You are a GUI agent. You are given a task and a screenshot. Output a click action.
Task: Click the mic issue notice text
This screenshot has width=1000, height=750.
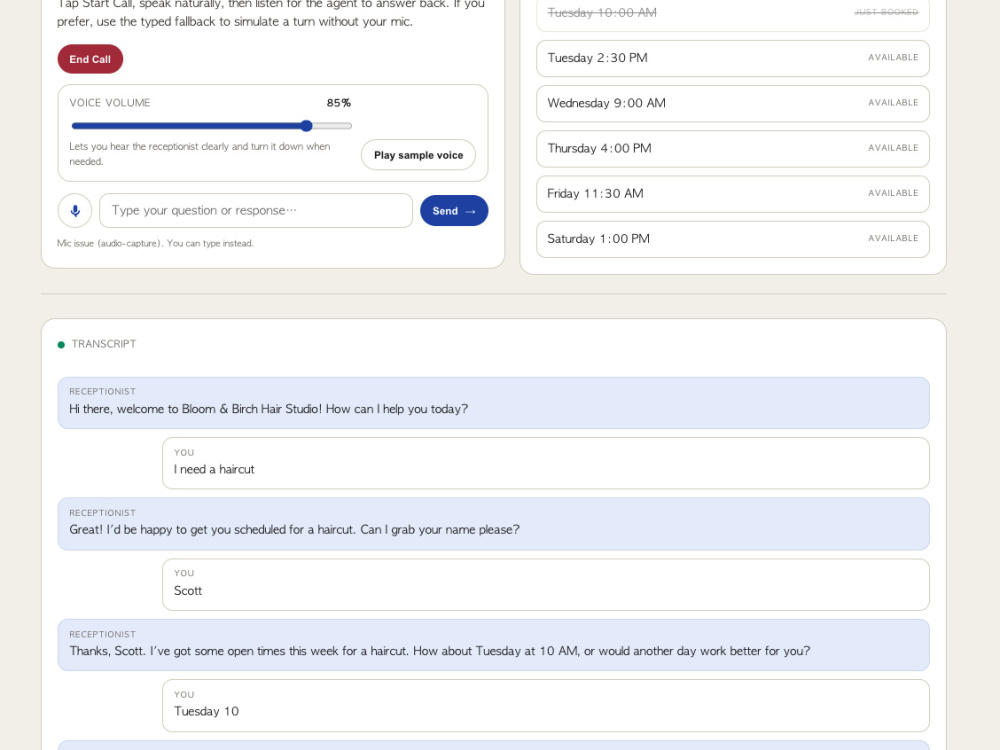155,243
